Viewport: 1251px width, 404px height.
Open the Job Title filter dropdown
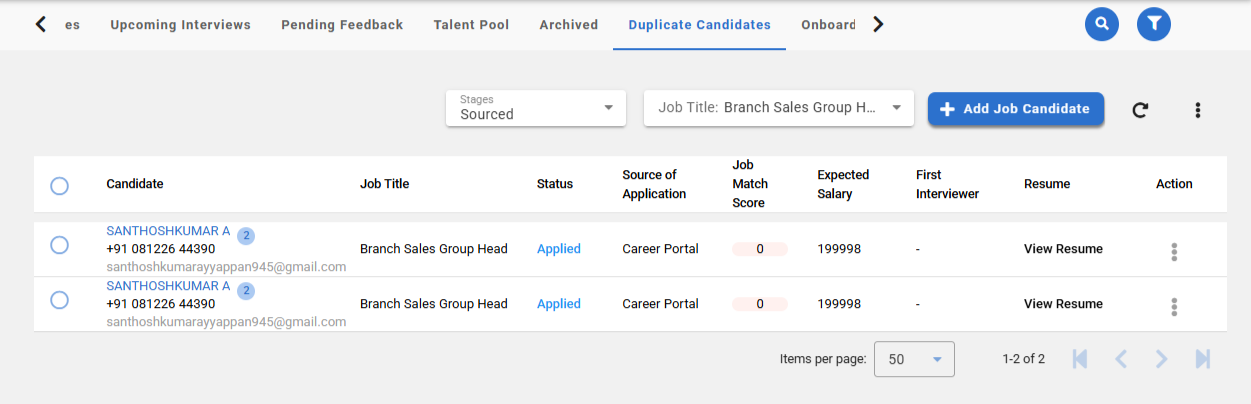[x=779, y=108]
